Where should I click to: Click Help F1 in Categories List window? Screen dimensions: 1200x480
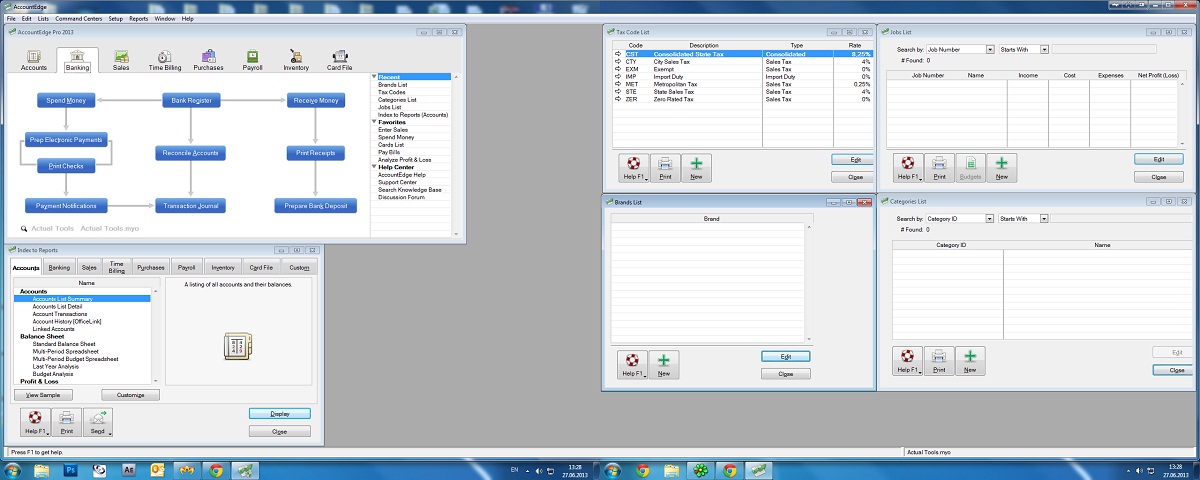[907, 361]
